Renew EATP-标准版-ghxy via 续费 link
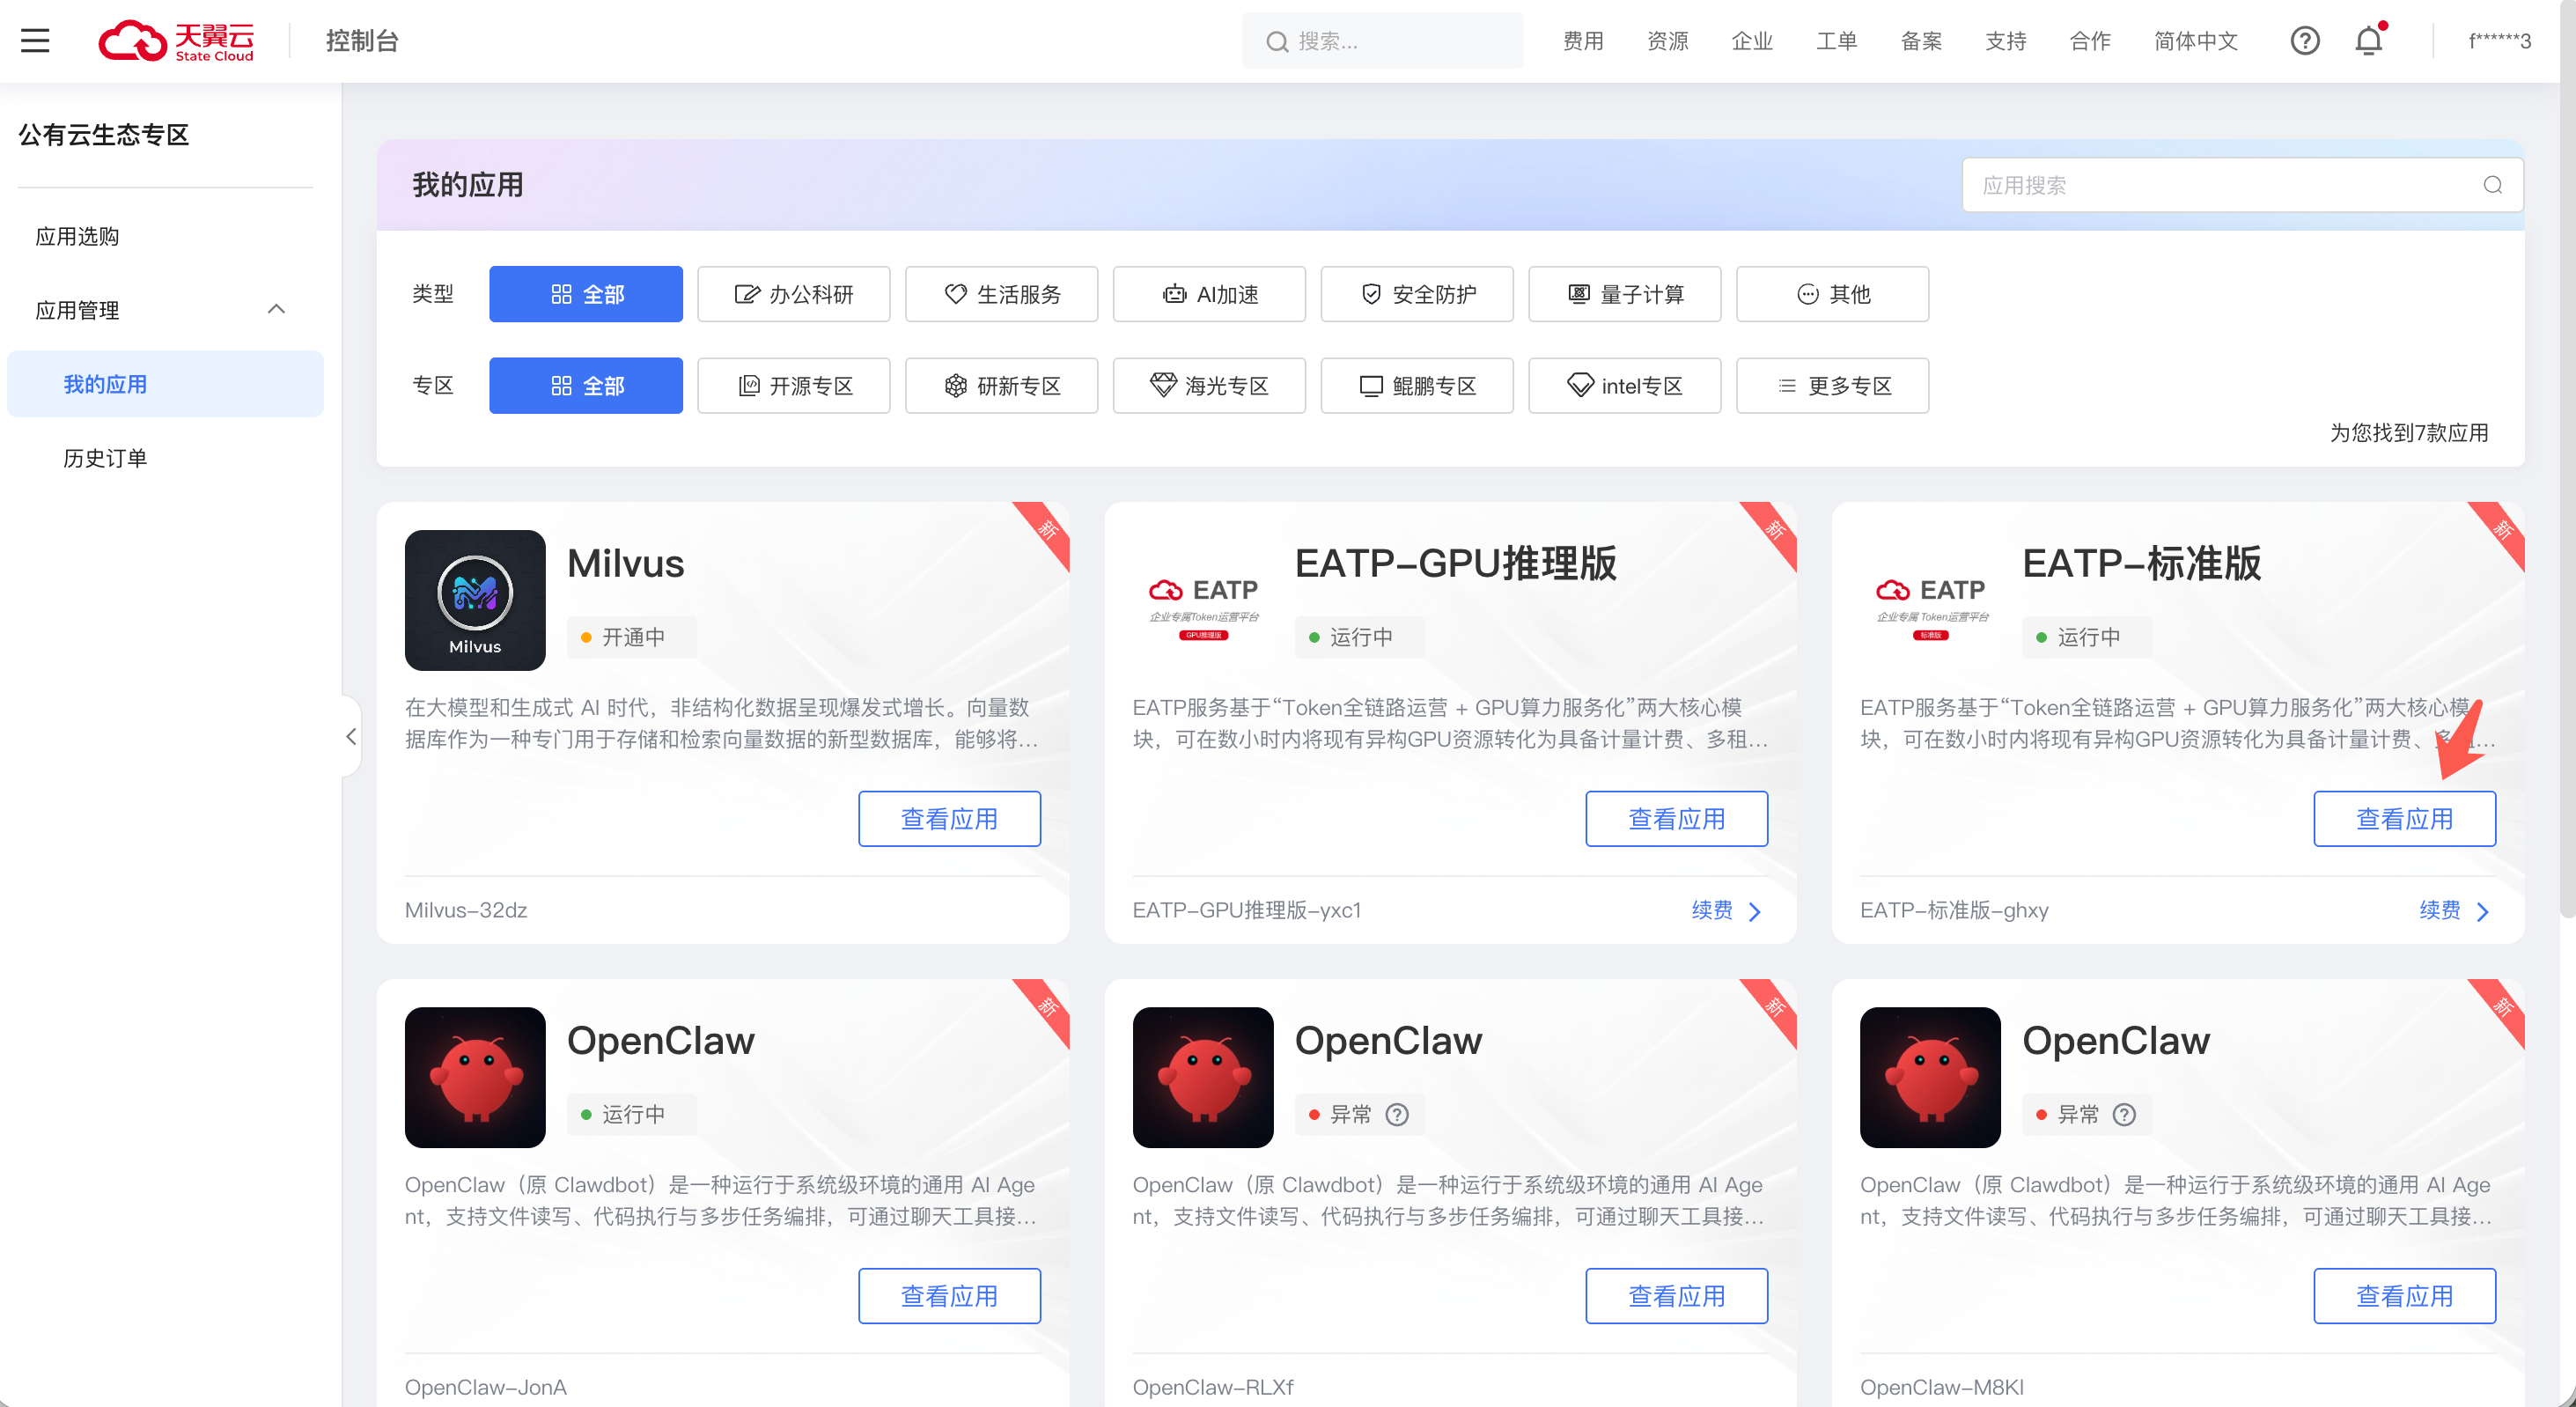The width and height of the screenshot is (2576, 1407). click(2440, 910)
